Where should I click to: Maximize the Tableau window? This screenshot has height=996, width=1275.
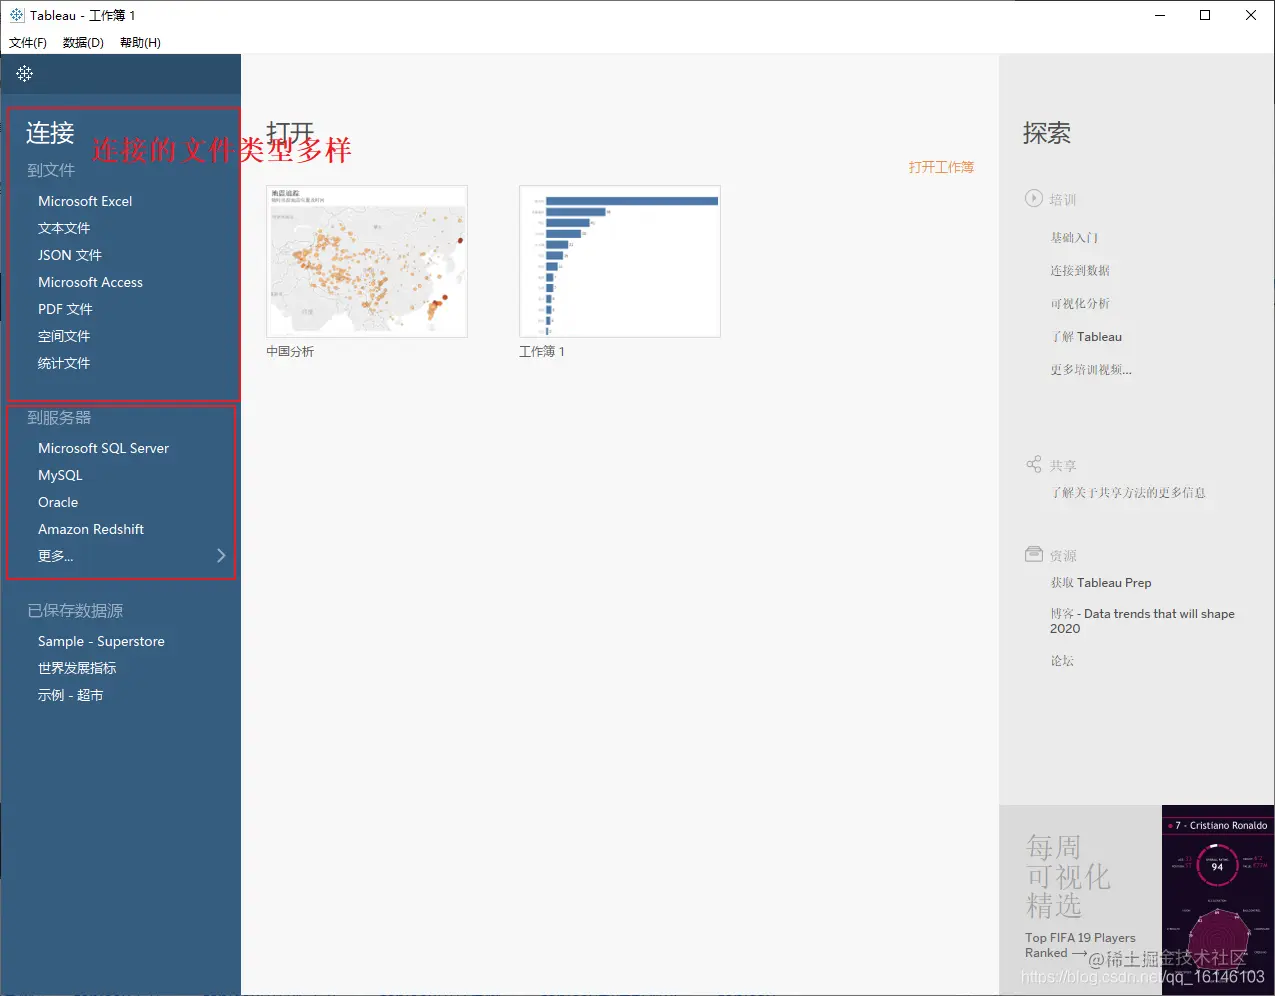click(x=1205, y=15)
